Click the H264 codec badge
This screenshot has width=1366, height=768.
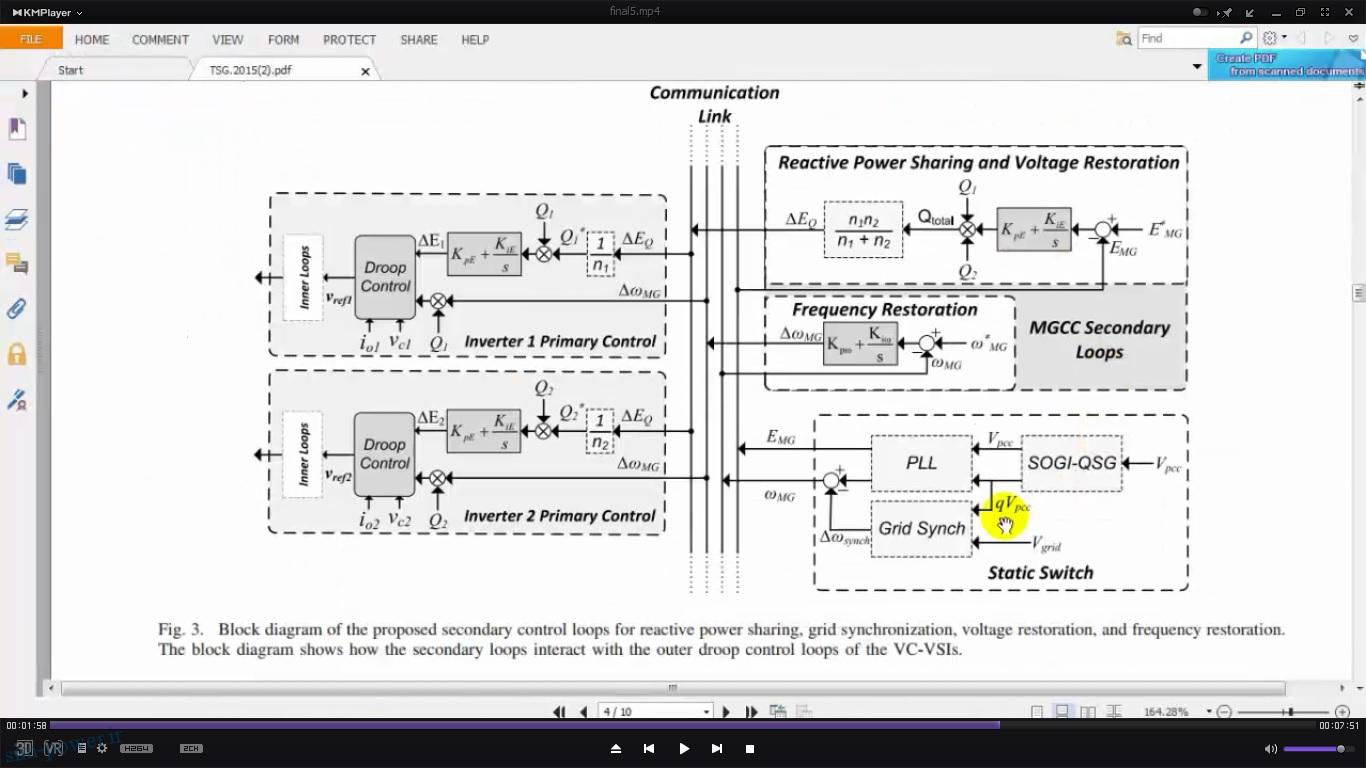point(137,748)
